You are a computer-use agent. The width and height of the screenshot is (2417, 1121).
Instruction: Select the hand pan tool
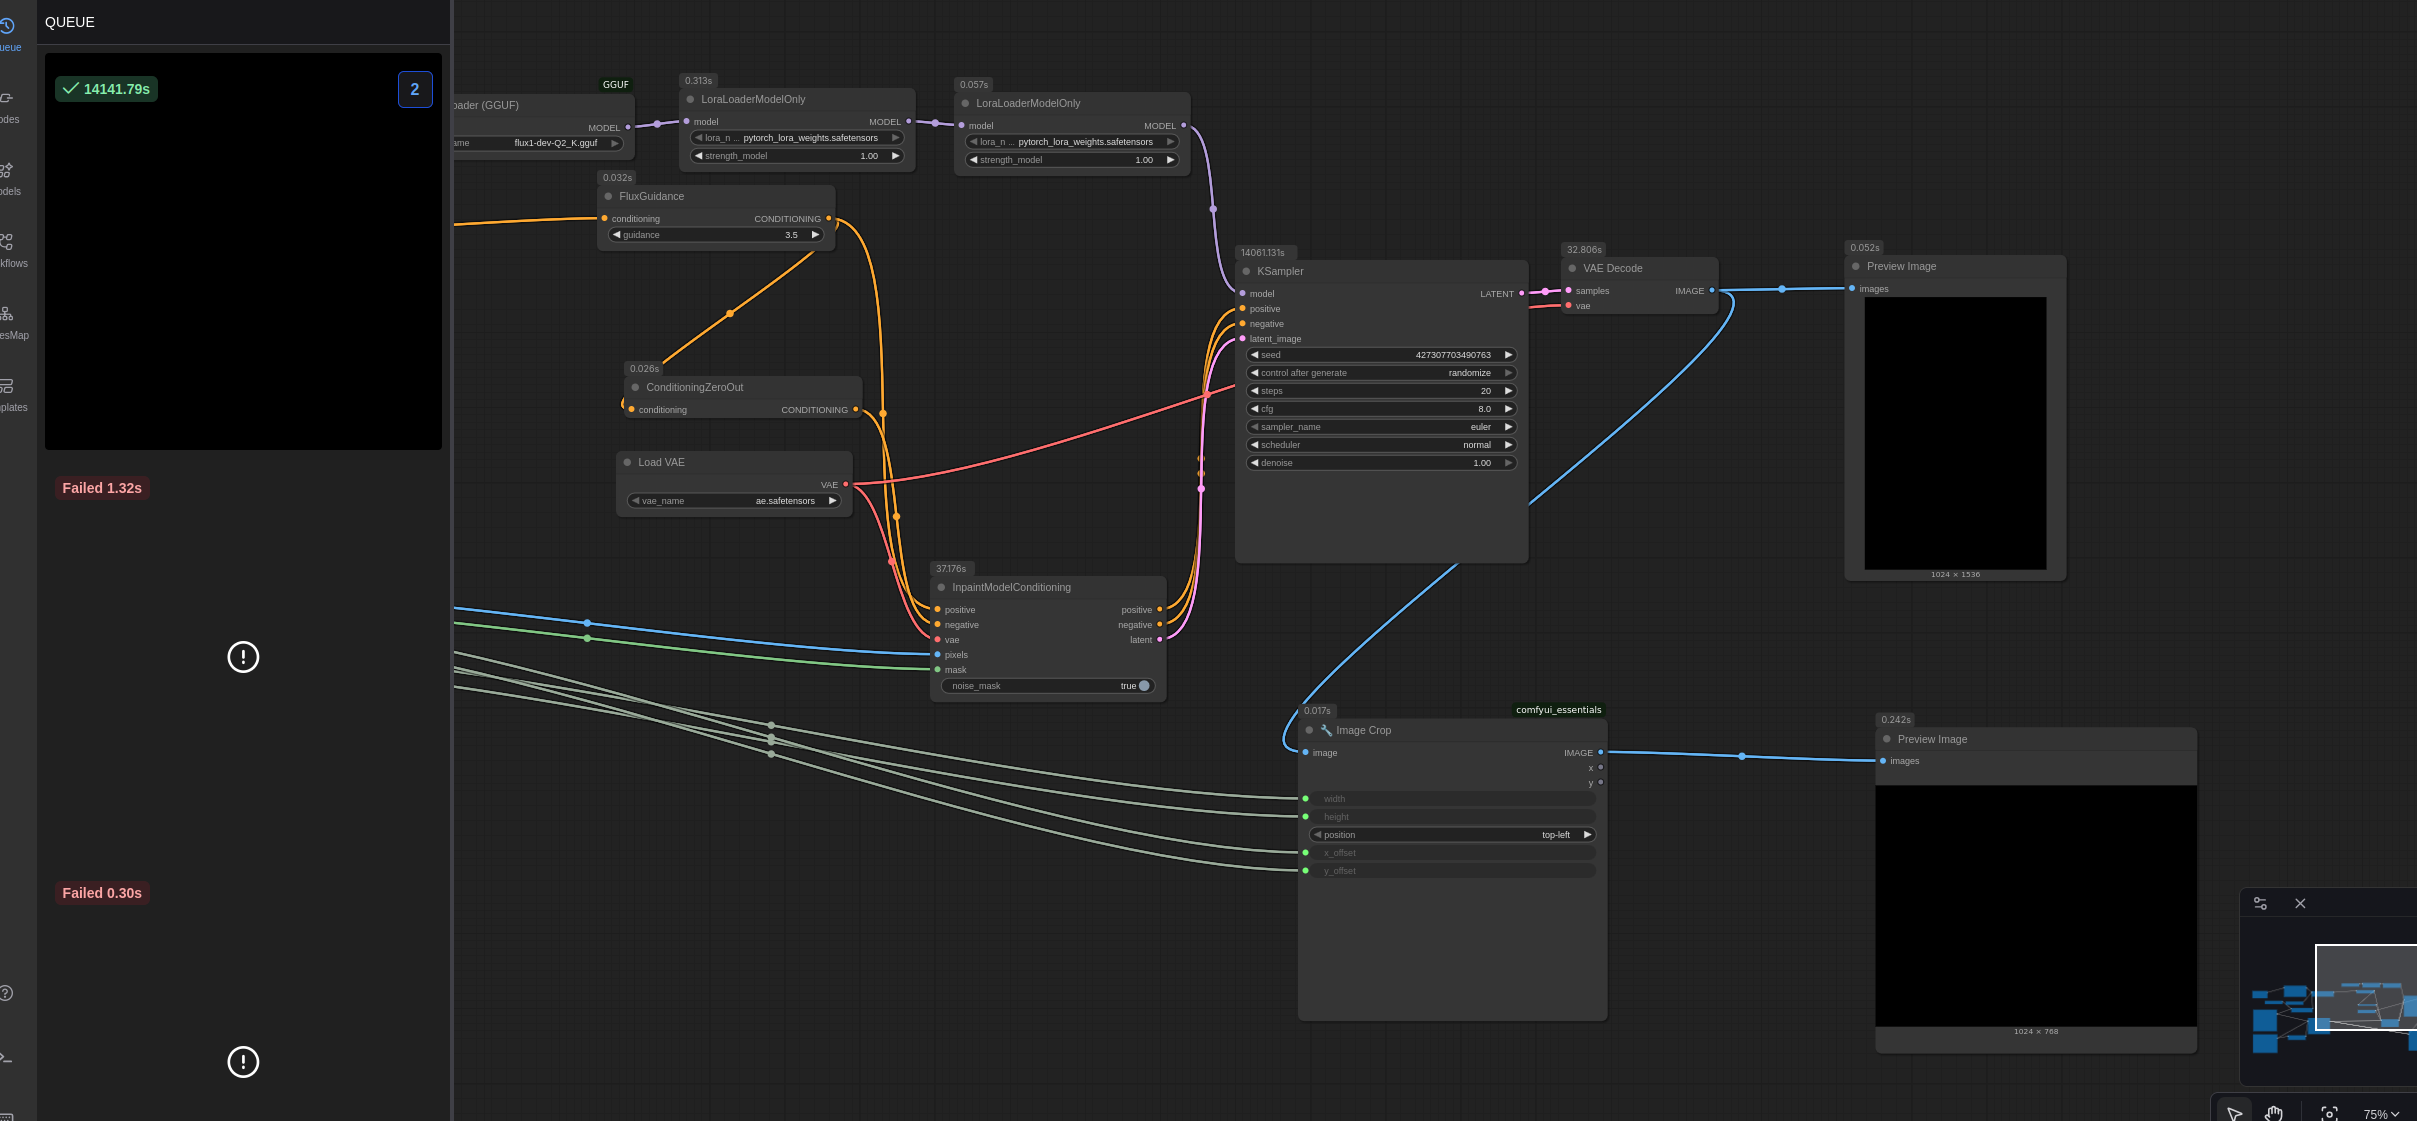point(2273,1112)
